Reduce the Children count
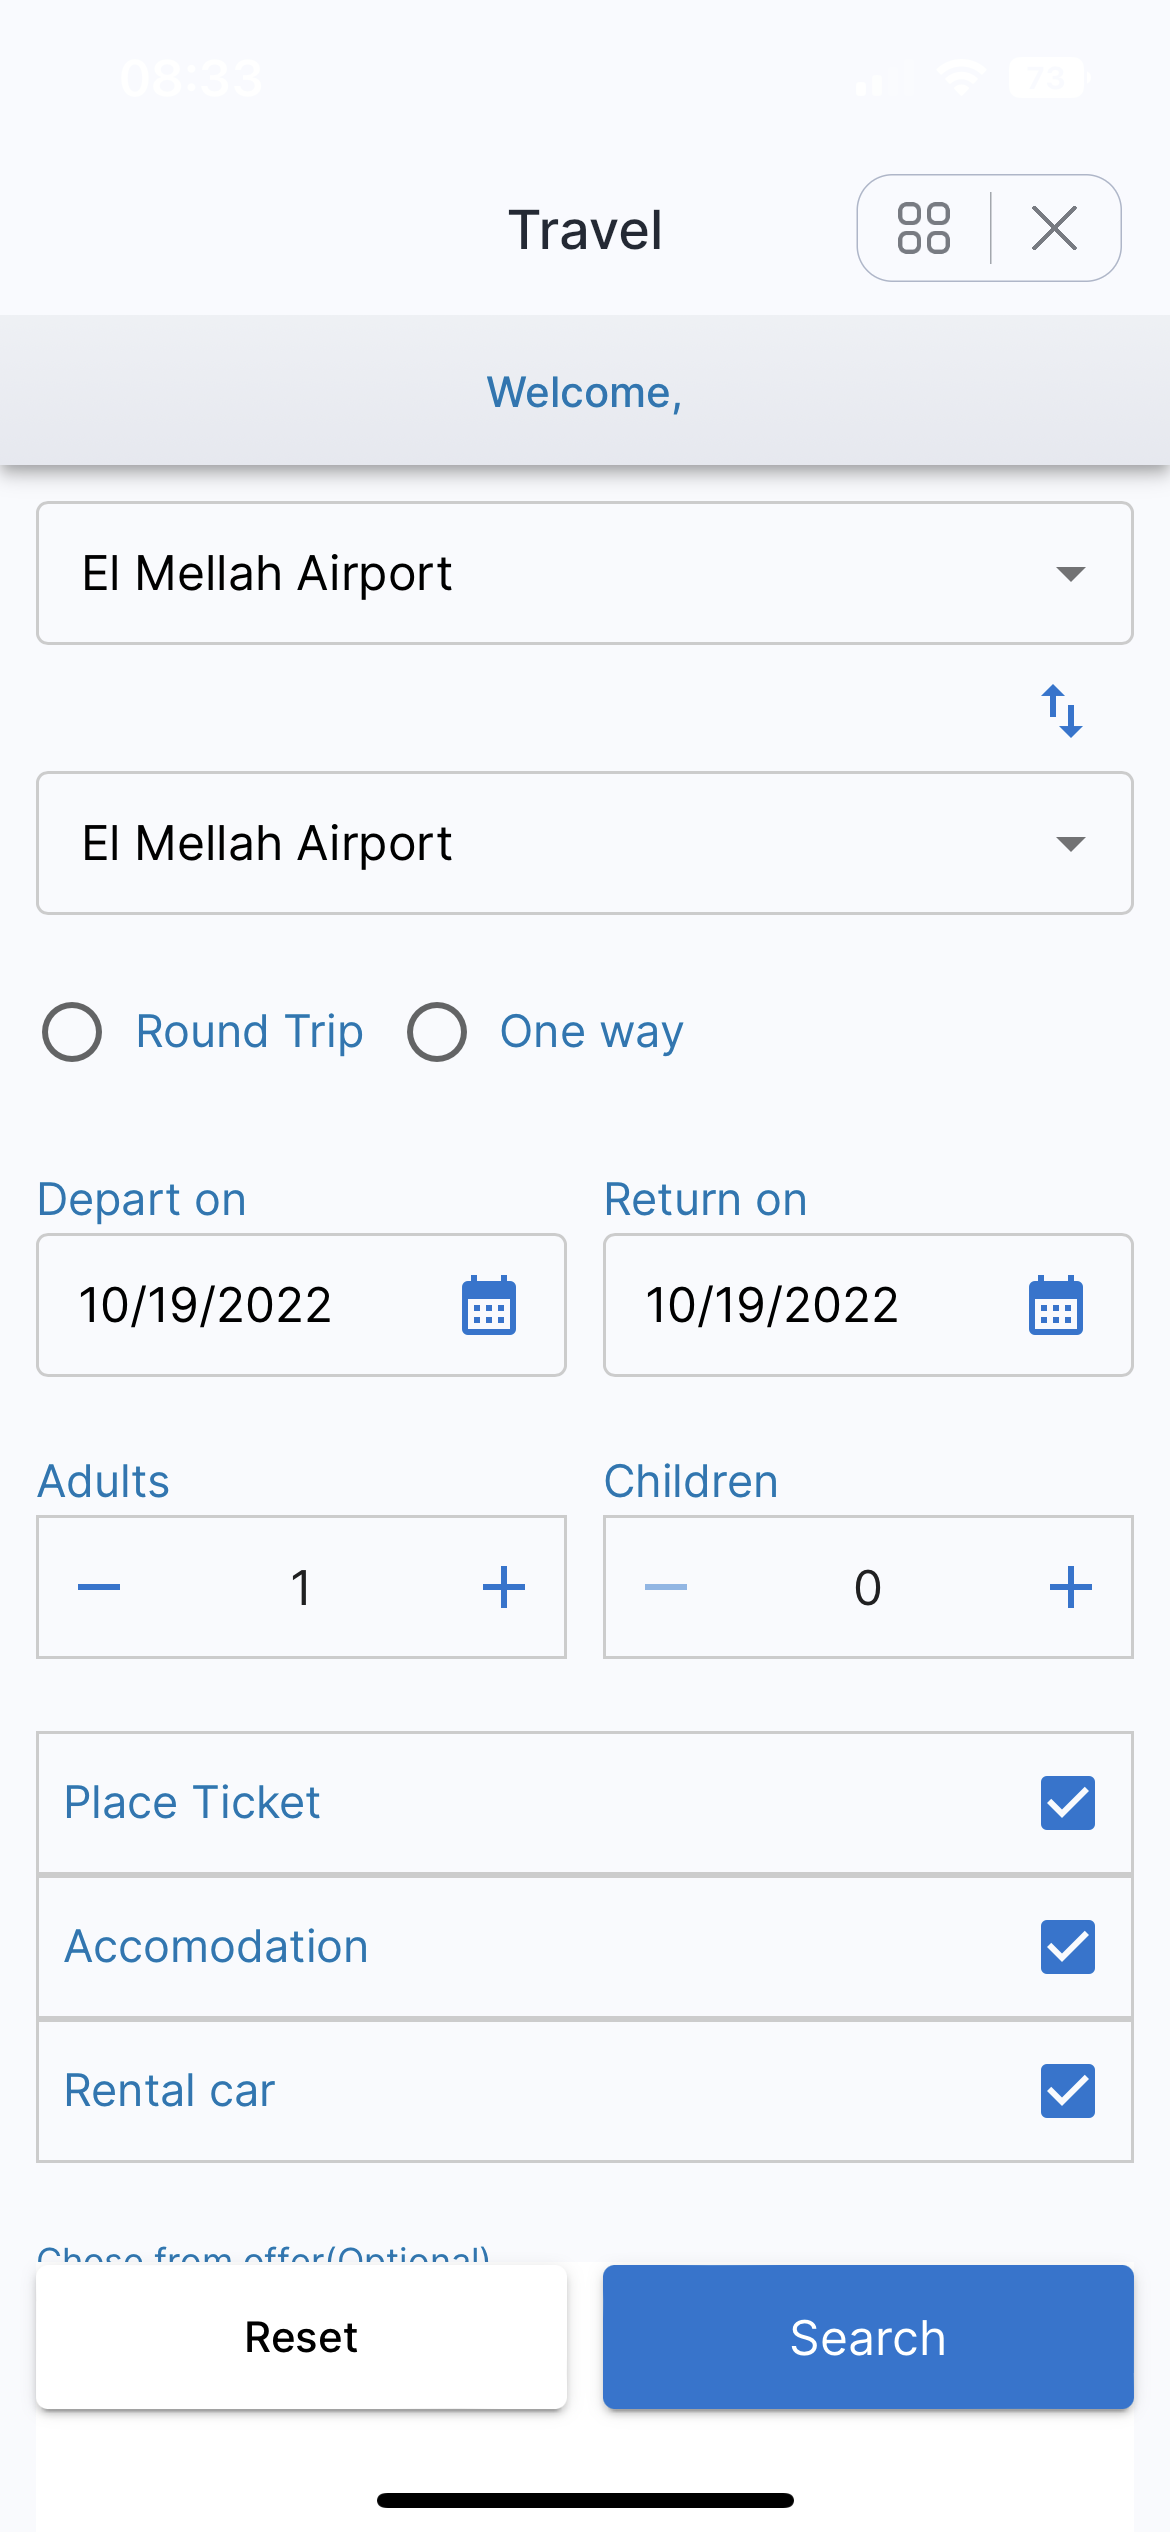The image size is (1170, 2532). 666,1587
